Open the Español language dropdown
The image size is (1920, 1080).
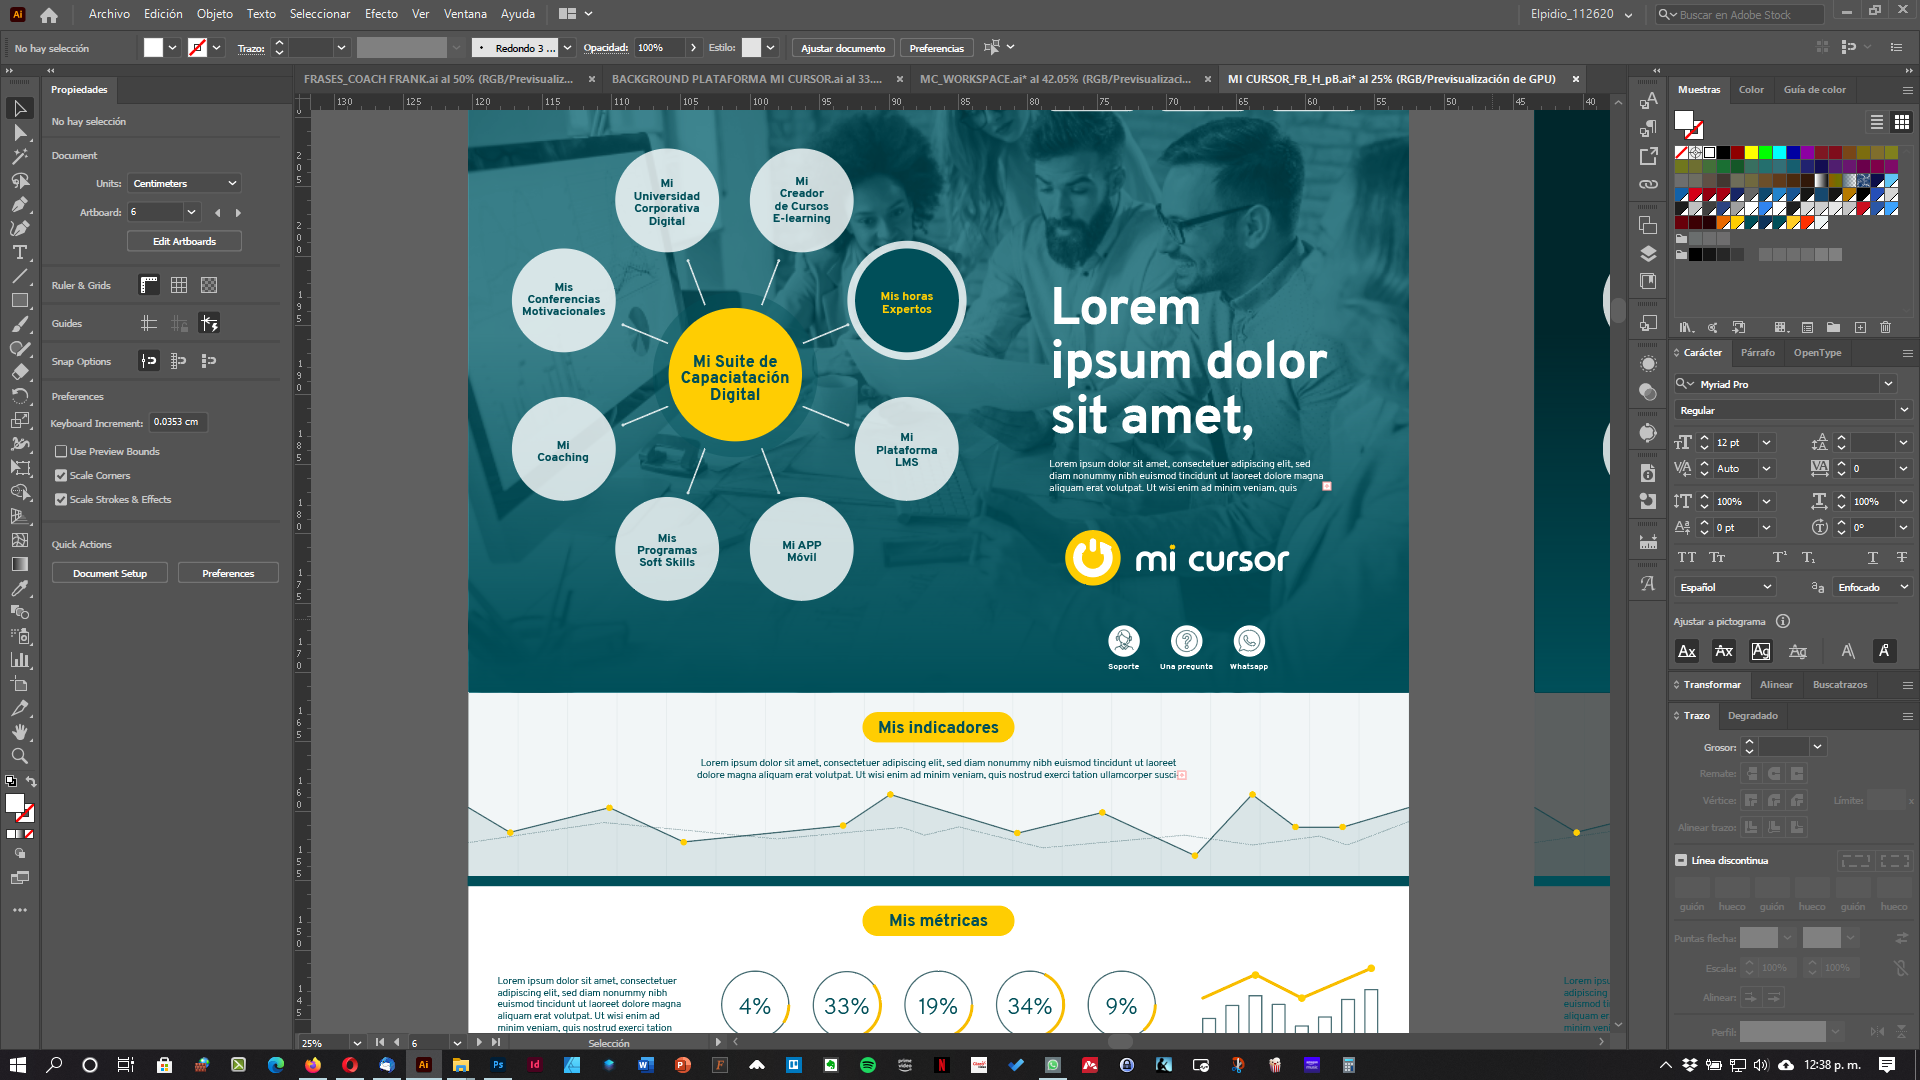click(1725, 587)
